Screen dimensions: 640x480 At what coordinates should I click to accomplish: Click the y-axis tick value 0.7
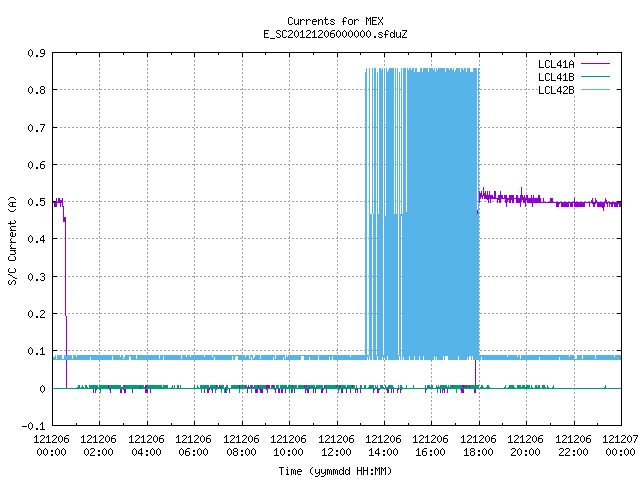36,128
